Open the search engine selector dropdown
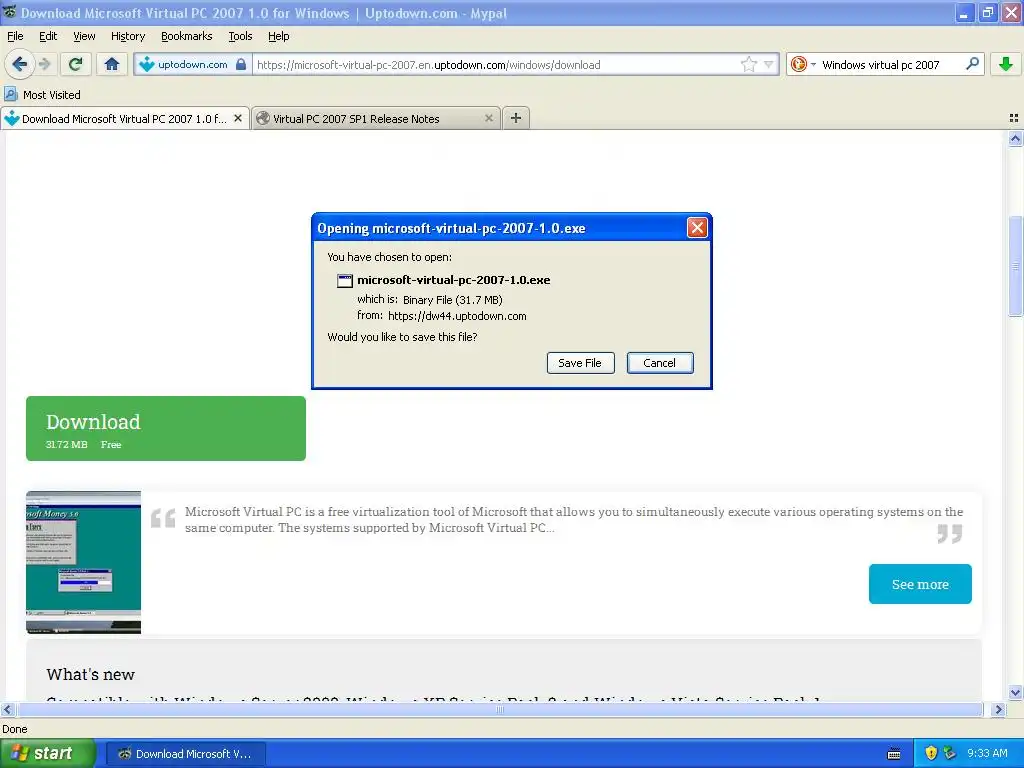The width and height of the screenshot is (1024, 768). coord(803,64)
